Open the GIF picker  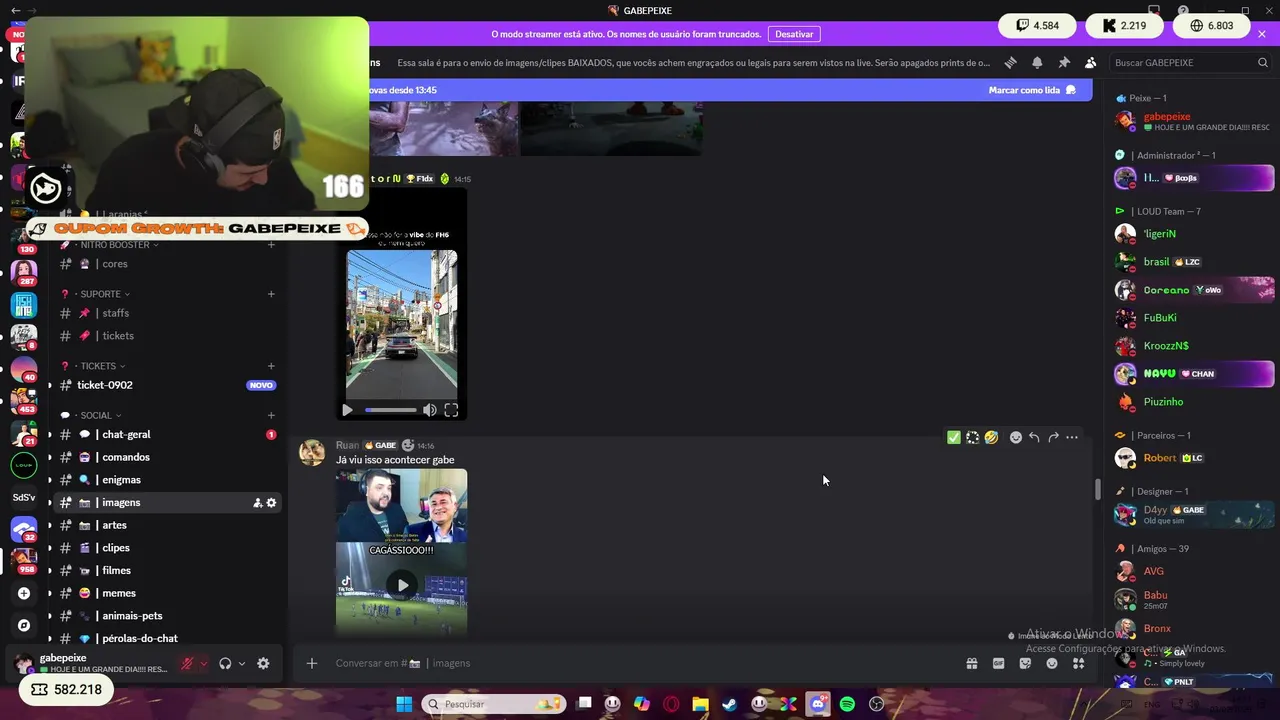click(998, 663)
